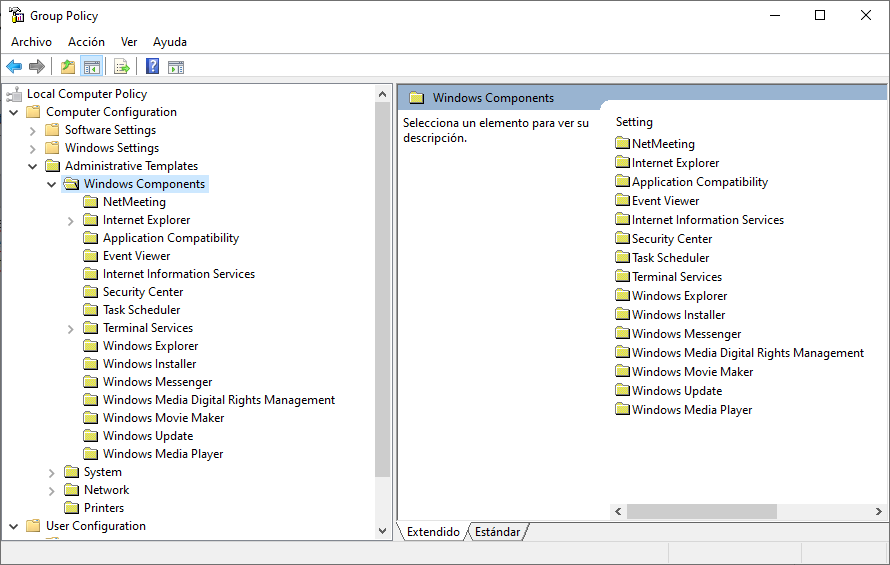Click the settings list scroll right arrow
890x565 pixels.
879,512
